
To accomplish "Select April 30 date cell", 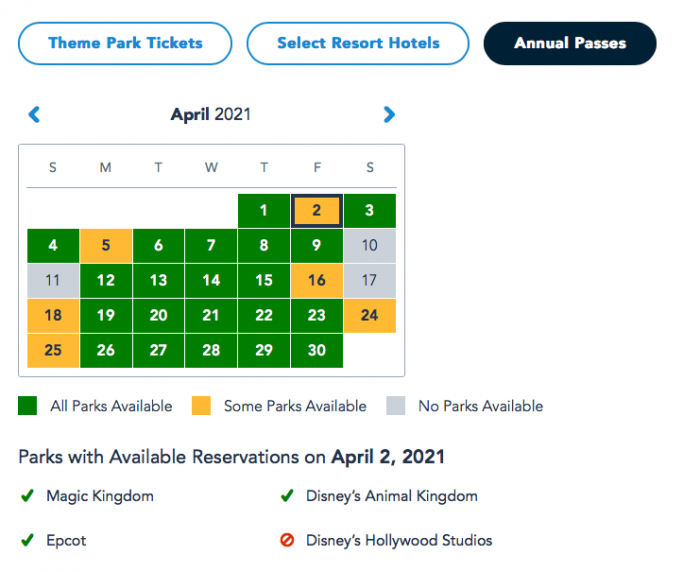I will 316,351.
